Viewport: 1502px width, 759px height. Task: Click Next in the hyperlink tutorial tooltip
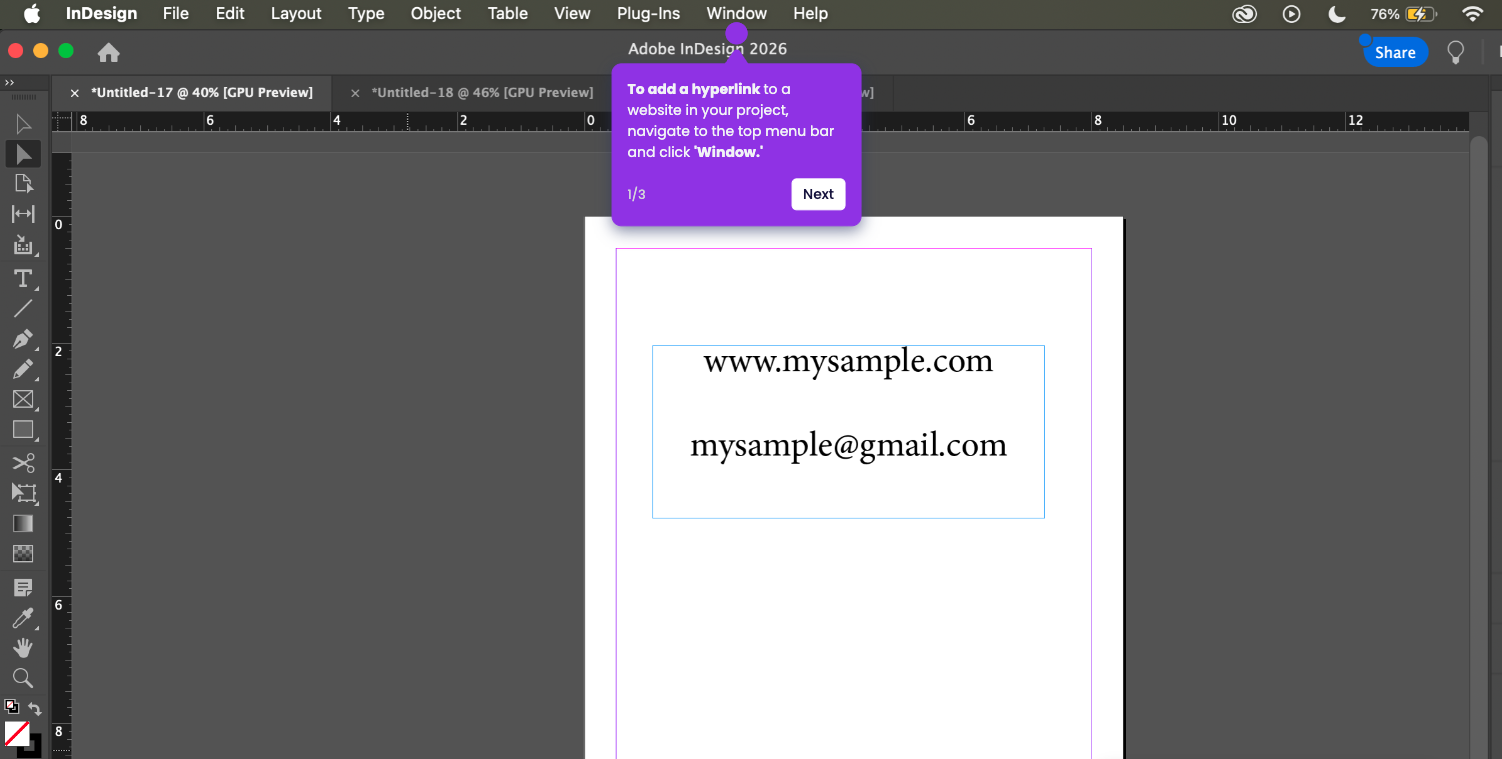click(818, 194)
